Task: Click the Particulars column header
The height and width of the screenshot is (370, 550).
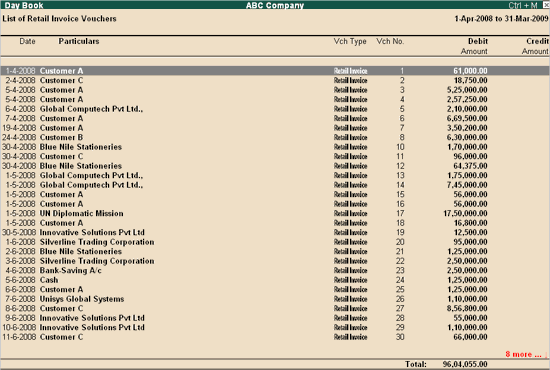Action: tap(79, 41)
